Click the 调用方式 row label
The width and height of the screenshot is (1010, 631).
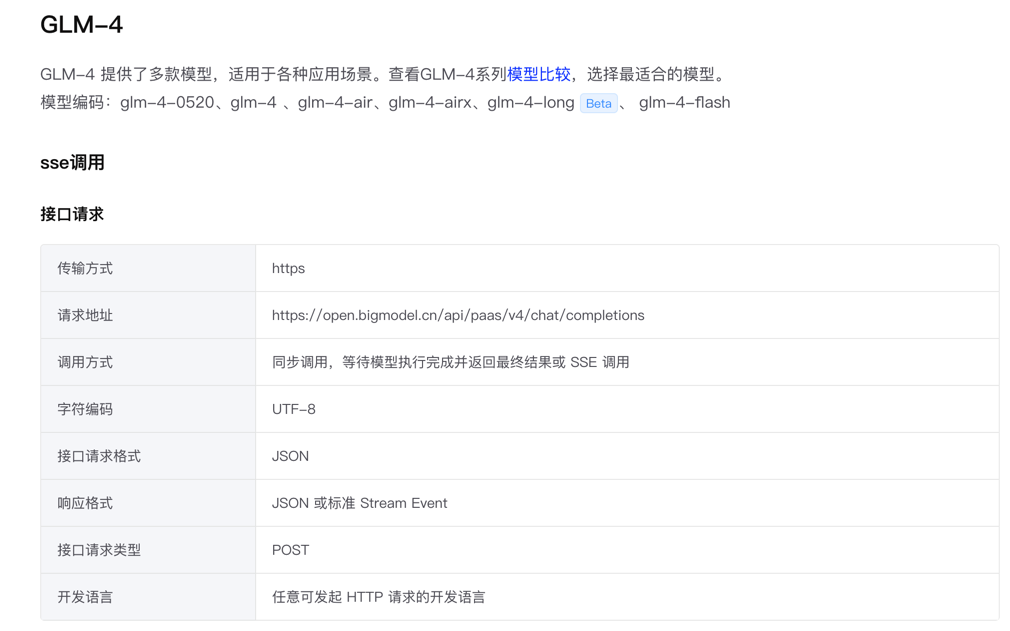[85, 363]
